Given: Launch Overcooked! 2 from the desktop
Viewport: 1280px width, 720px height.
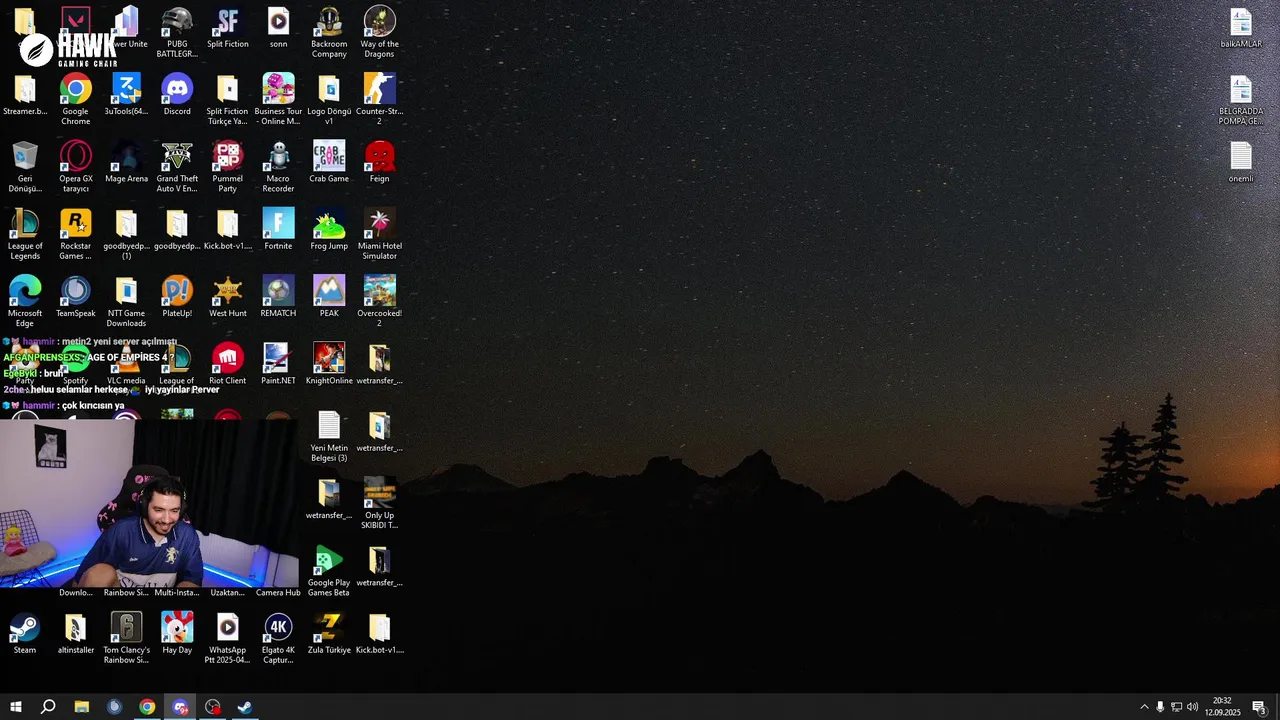Looking at the screenshot, I should tap(380, 301).
